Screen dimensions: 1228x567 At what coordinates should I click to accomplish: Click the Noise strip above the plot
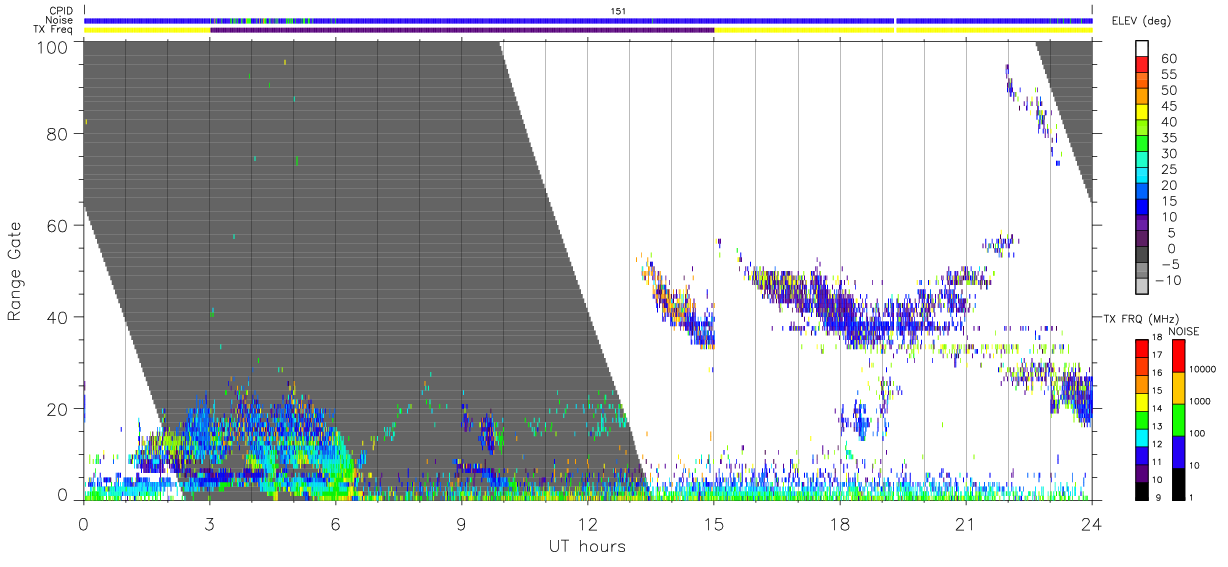click(x=588, y=20)
